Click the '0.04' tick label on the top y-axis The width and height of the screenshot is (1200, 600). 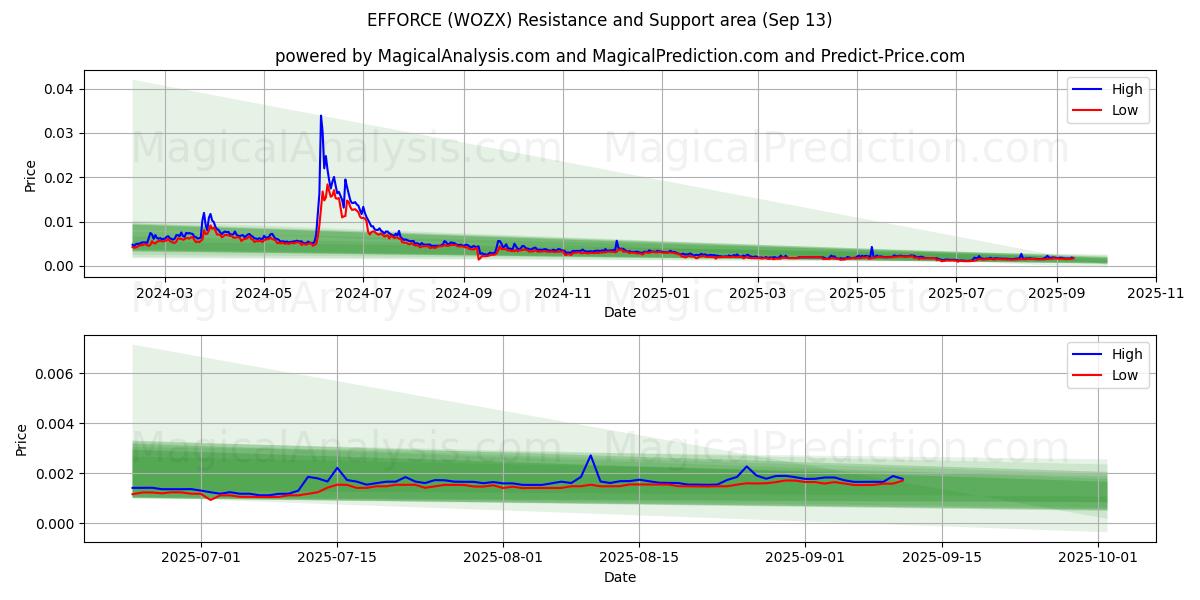click(60, 89)
